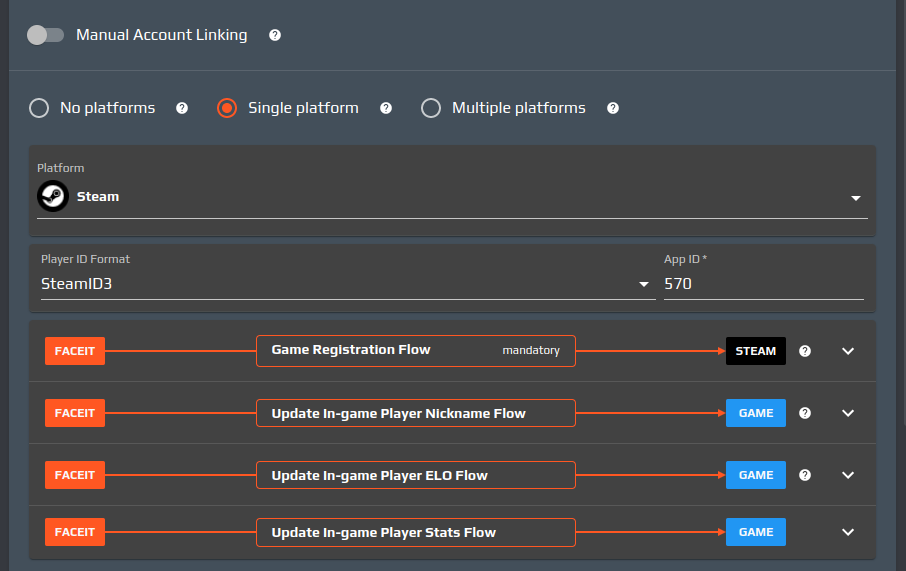
Task: Choose the Single platform radio option
Action: 227,108
